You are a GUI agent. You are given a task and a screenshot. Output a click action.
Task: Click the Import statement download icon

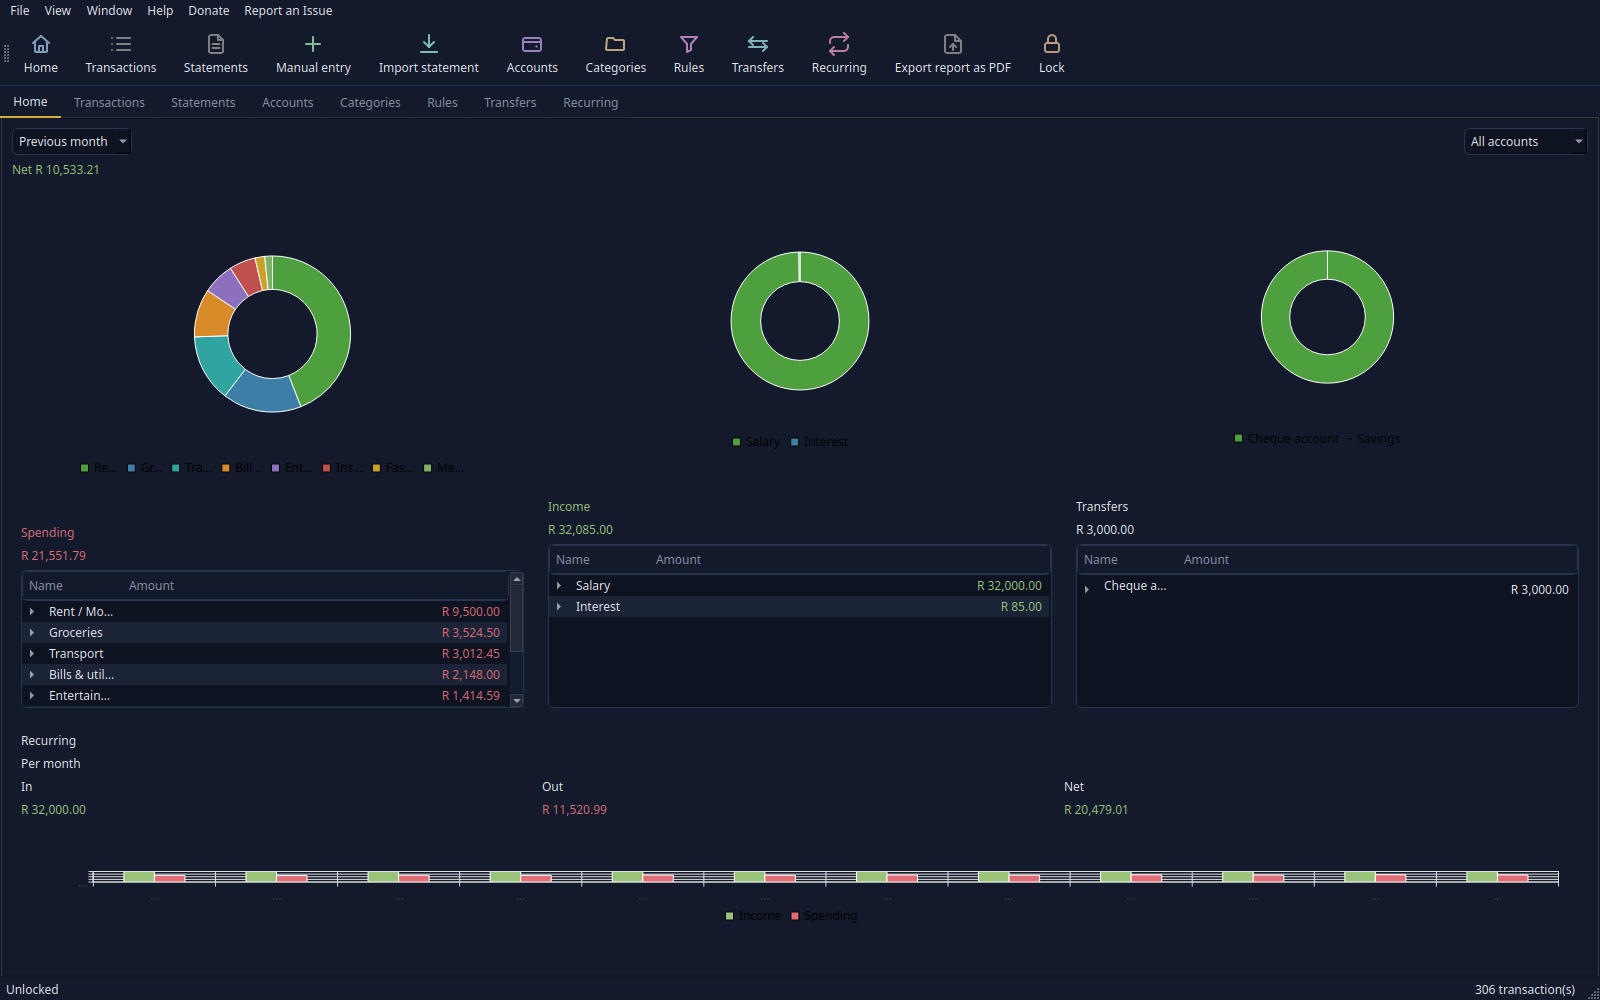[429, 44]
